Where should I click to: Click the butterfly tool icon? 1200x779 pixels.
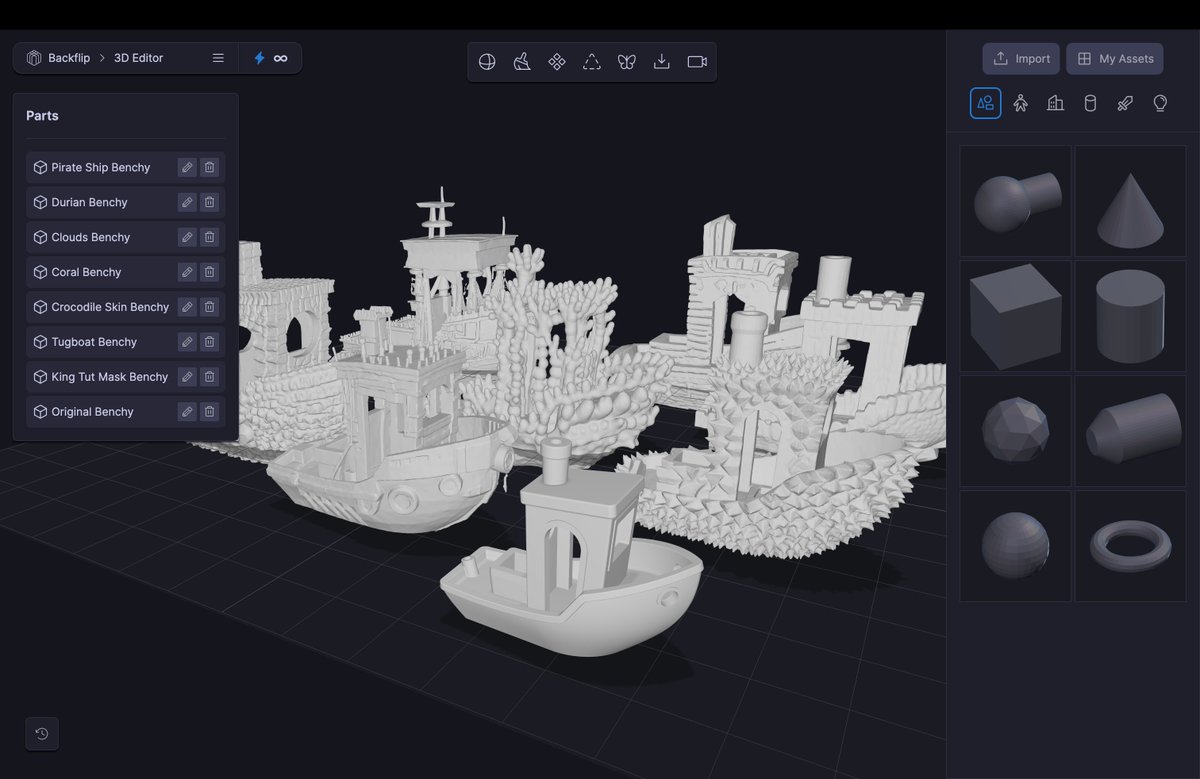[x=627, y=62]
